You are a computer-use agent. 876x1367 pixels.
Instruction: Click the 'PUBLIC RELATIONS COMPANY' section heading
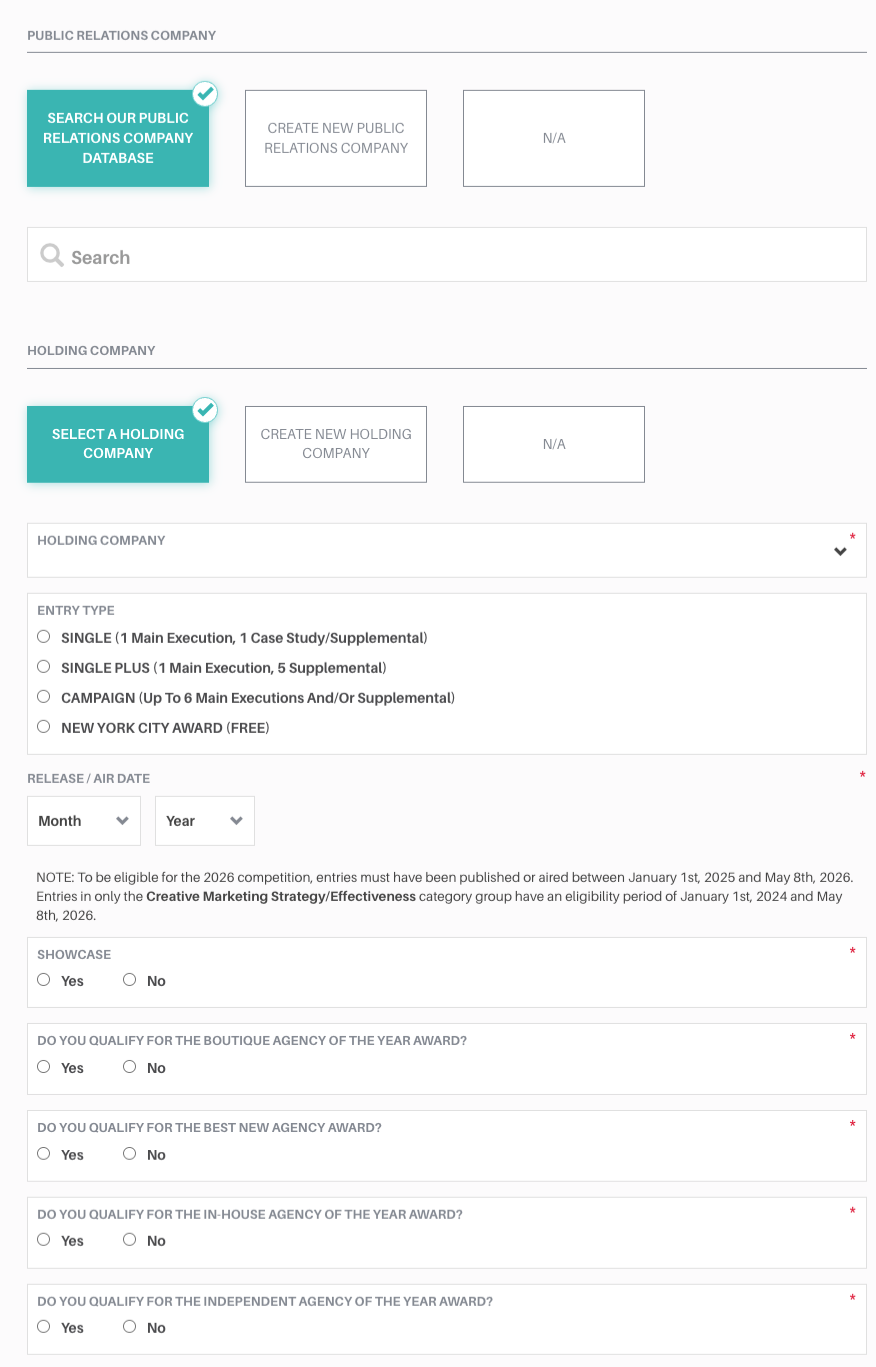[122, 35]
